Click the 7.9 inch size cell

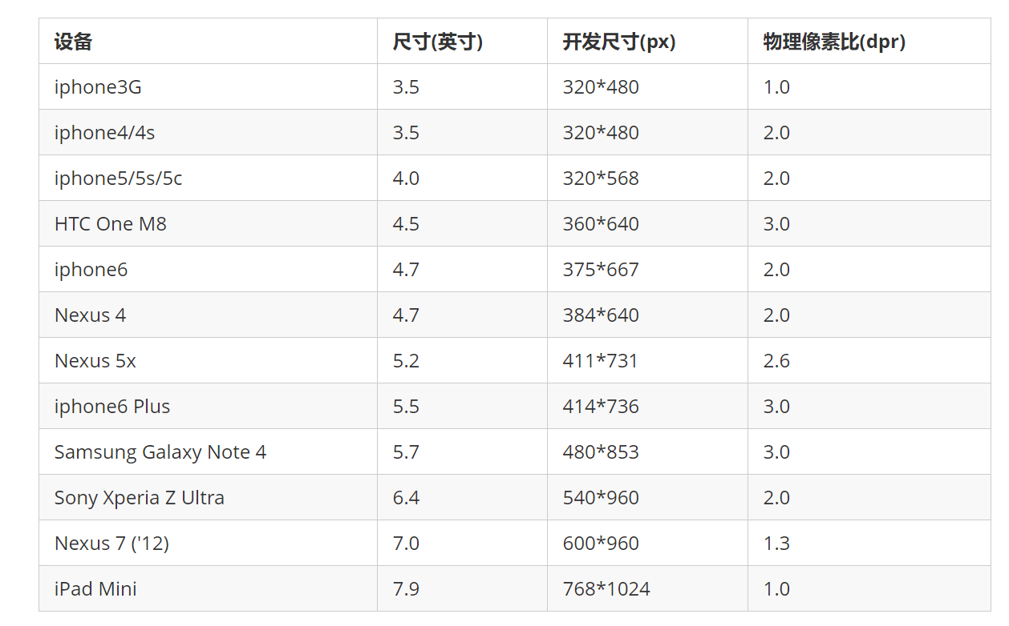click(404, 588)
